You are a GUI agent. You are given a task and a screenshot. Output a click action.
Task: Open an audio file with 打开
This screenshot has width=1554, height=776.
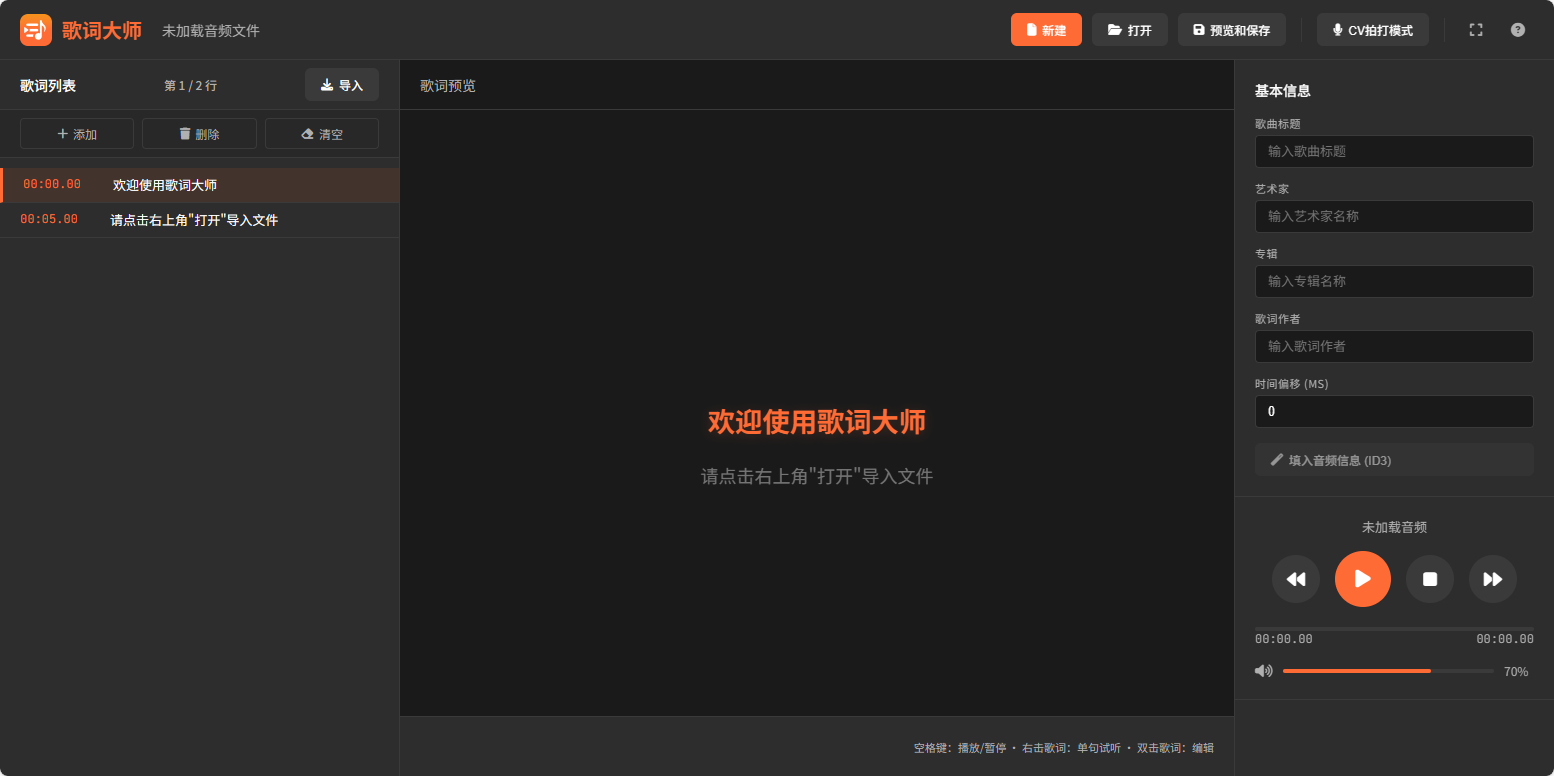click(x=1130, y=30)
